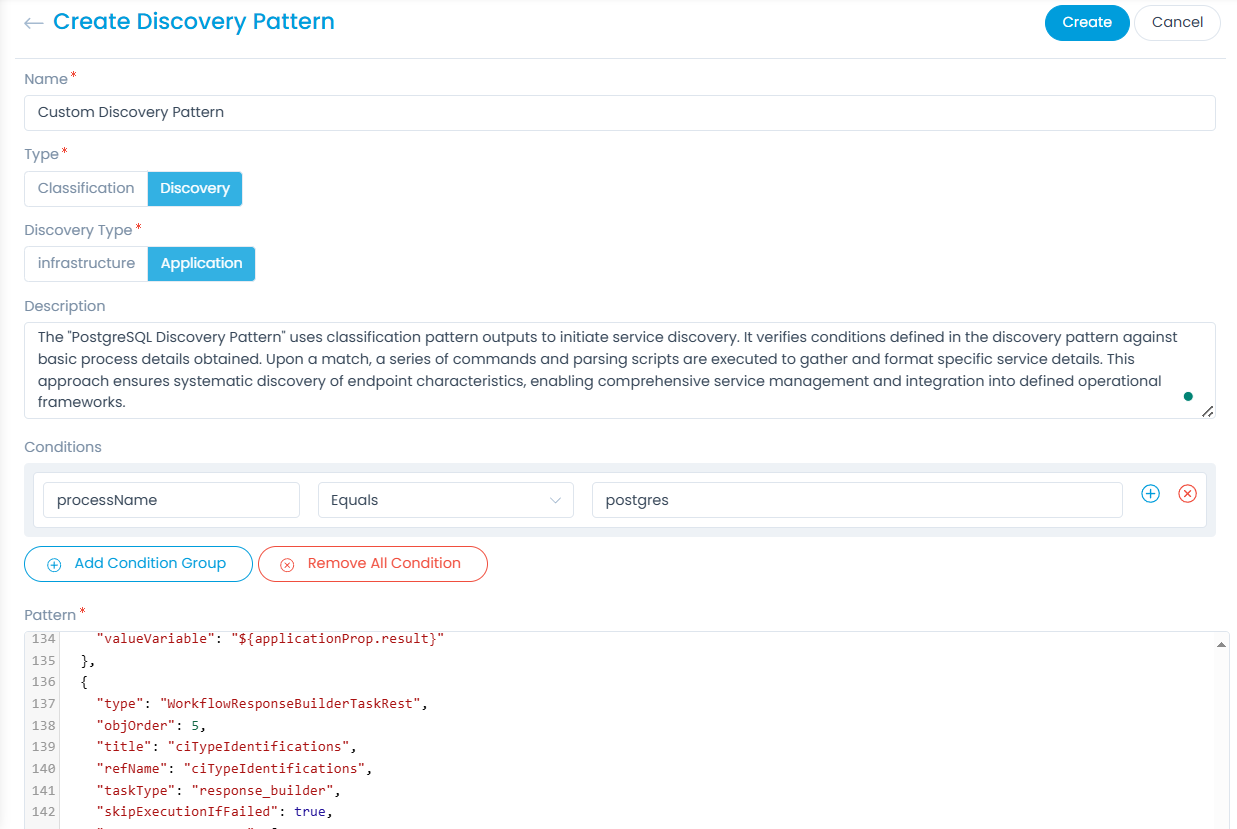Select the Classification type option
Screen dimensions: 1237x829
click(x=86, y=188)
